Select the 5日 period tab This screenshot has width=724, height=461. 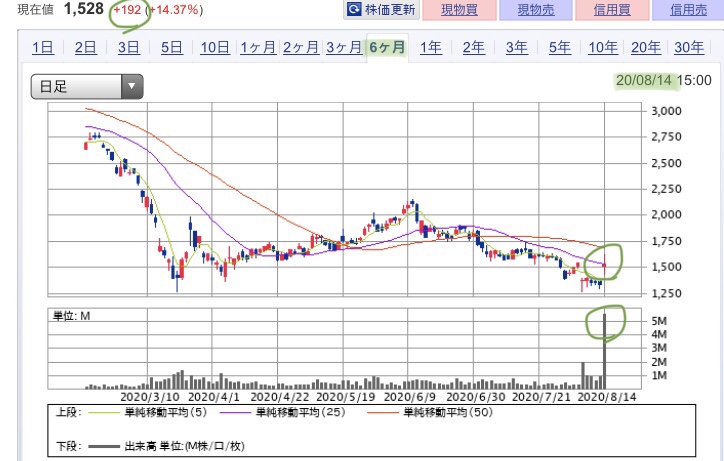pyautogui.click(x=171, y=47)
